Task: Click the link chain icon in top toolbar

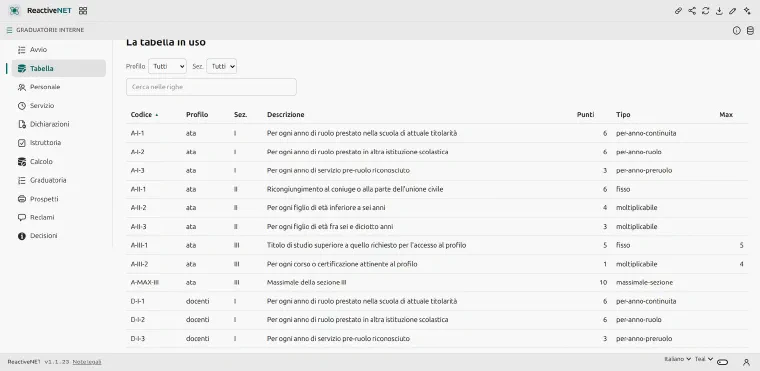Action: [x=679, y=11]
